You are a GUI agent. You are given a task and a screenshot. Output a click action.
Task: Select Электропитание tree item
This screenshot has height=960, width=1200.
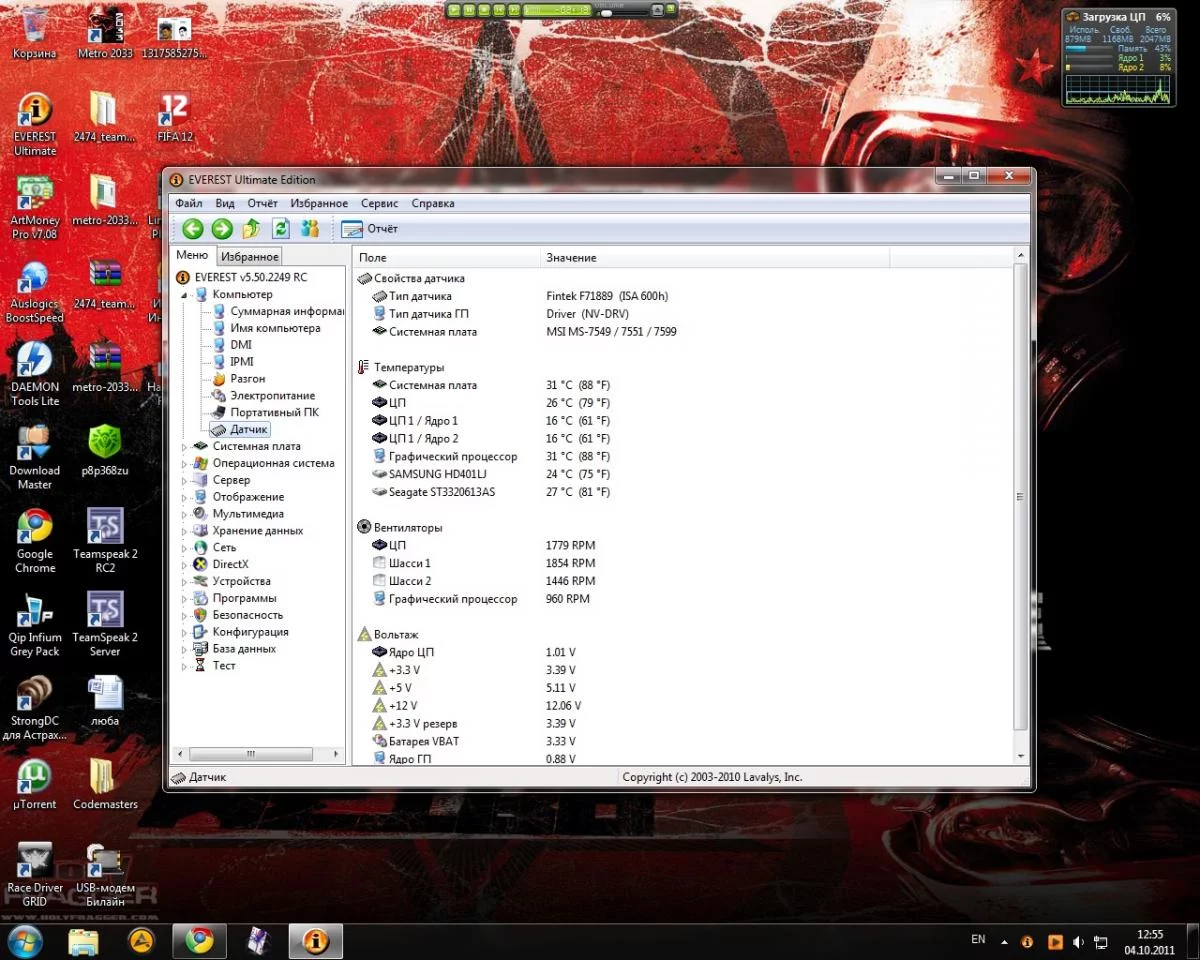click(x=272, y=396)
